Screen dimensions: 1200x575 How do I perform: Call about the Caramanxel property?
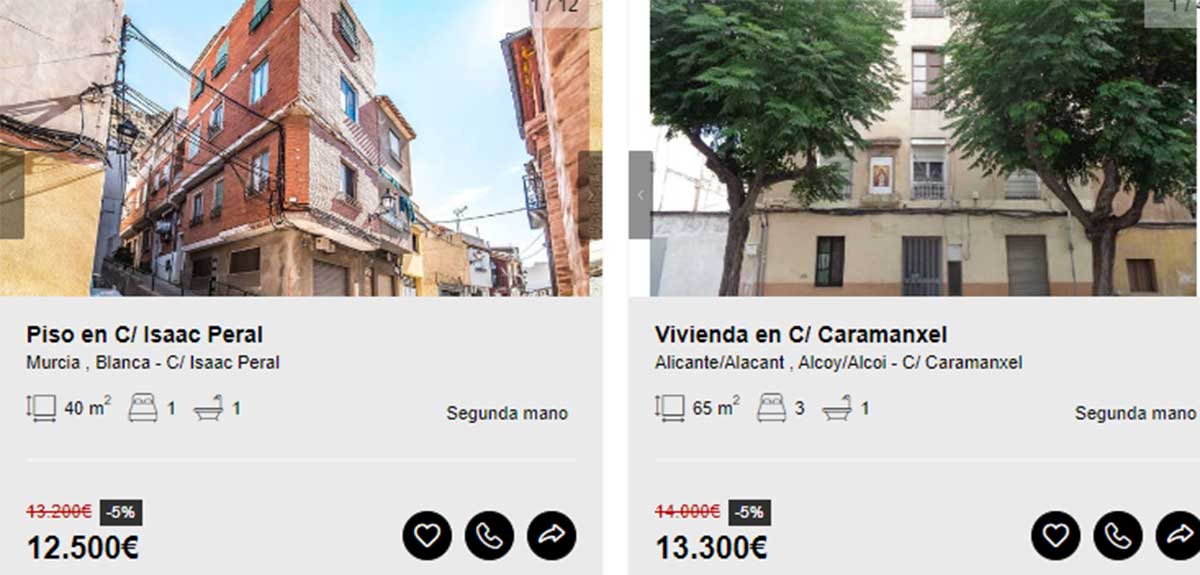(x=1118, y=536)
